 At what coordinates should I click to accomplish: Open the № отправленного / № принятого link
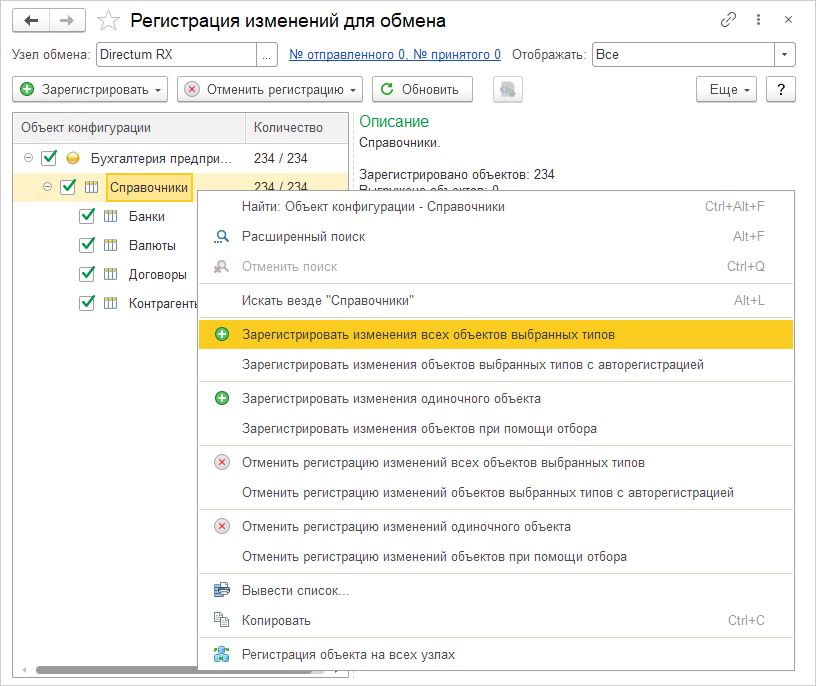click(x=395, y=55)
